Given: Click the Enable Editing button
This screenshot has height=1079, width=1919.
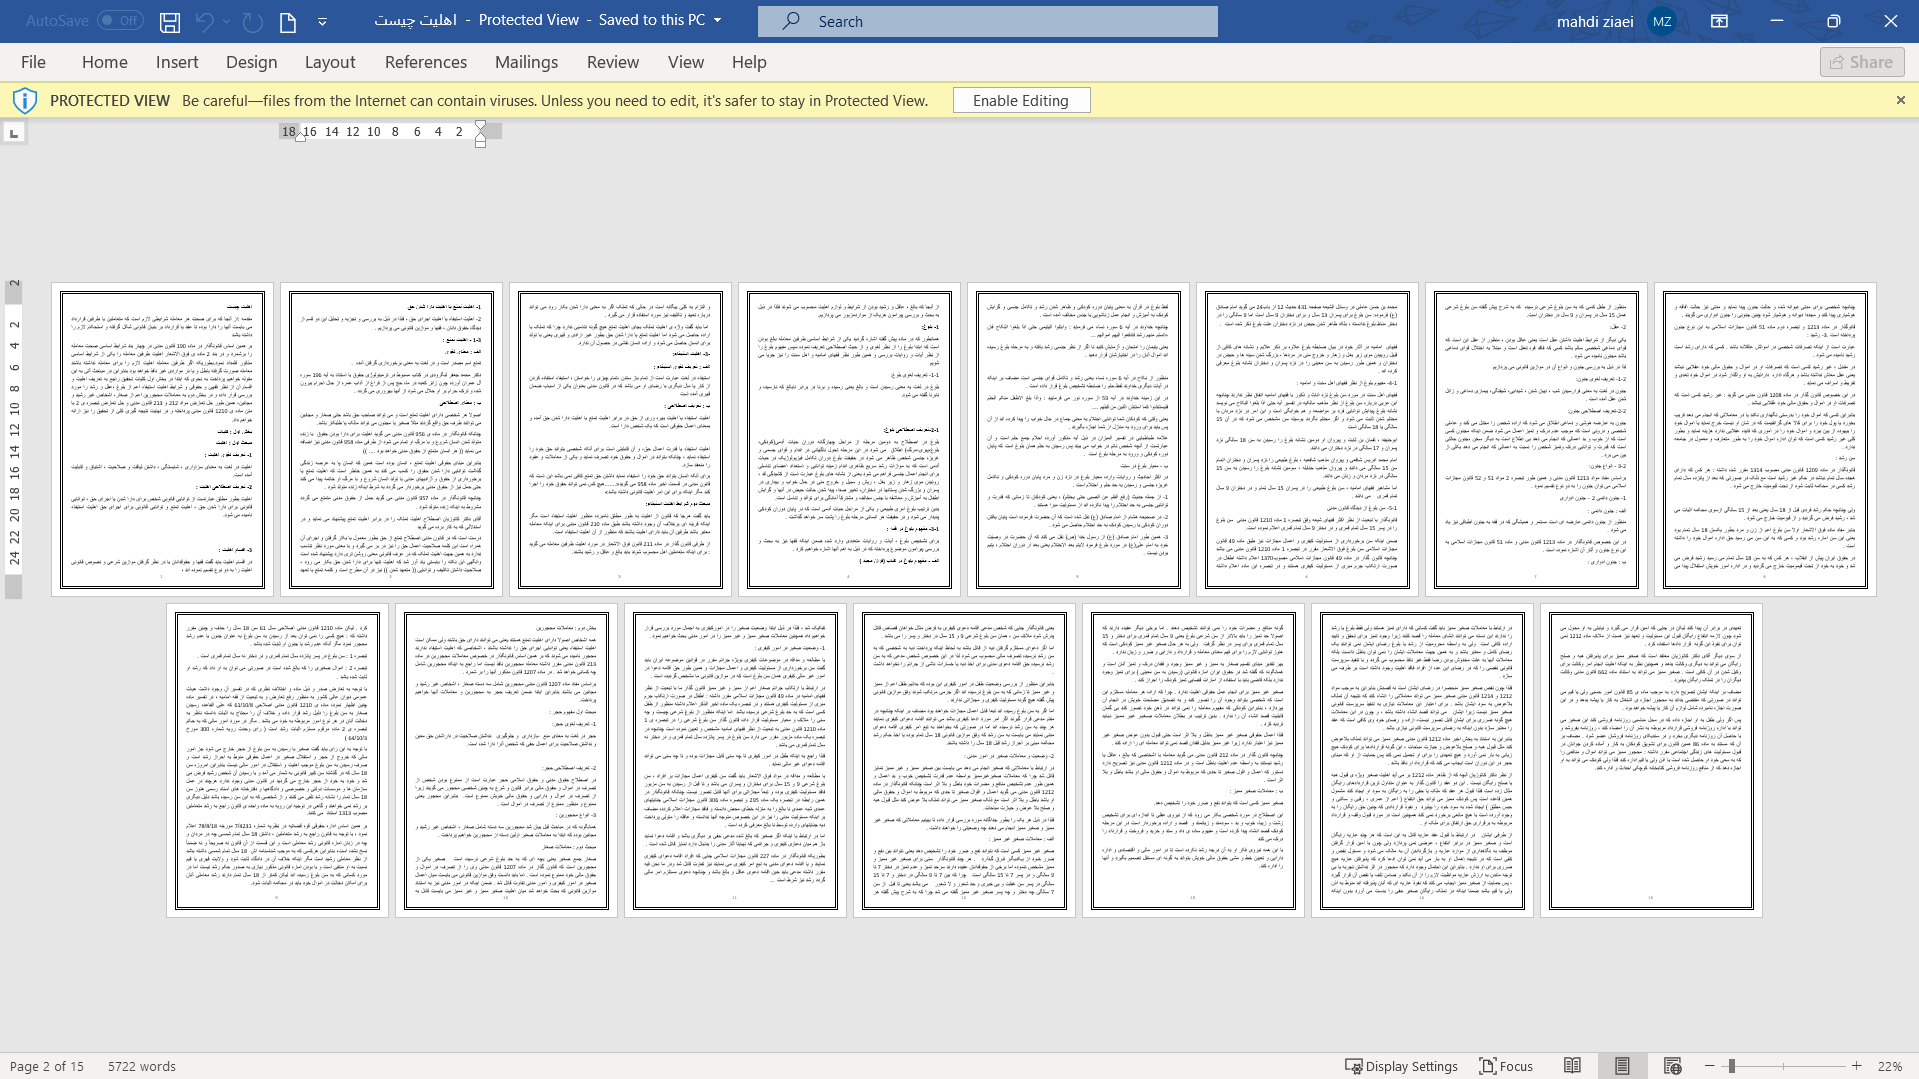Looking at the screenshot, I should [x=1021, y=100].
